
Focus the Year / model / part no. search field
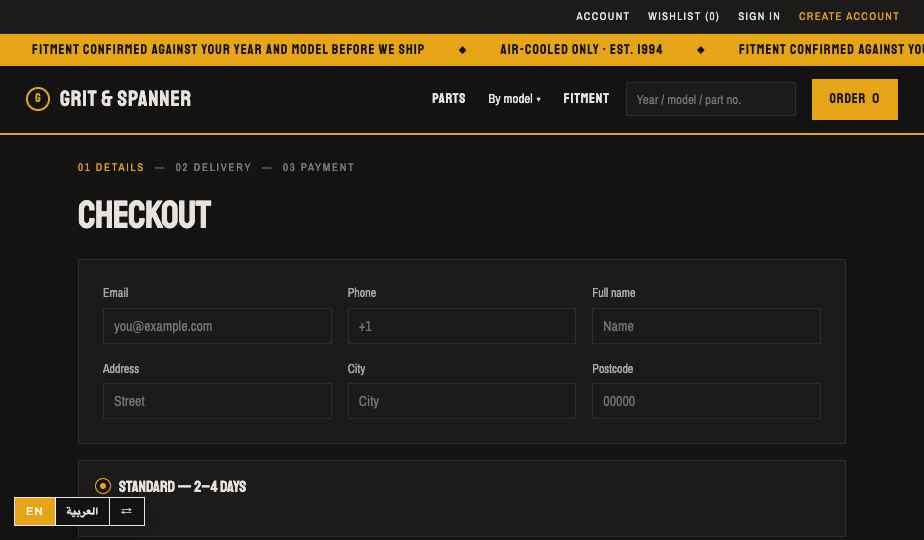(711, 99)
